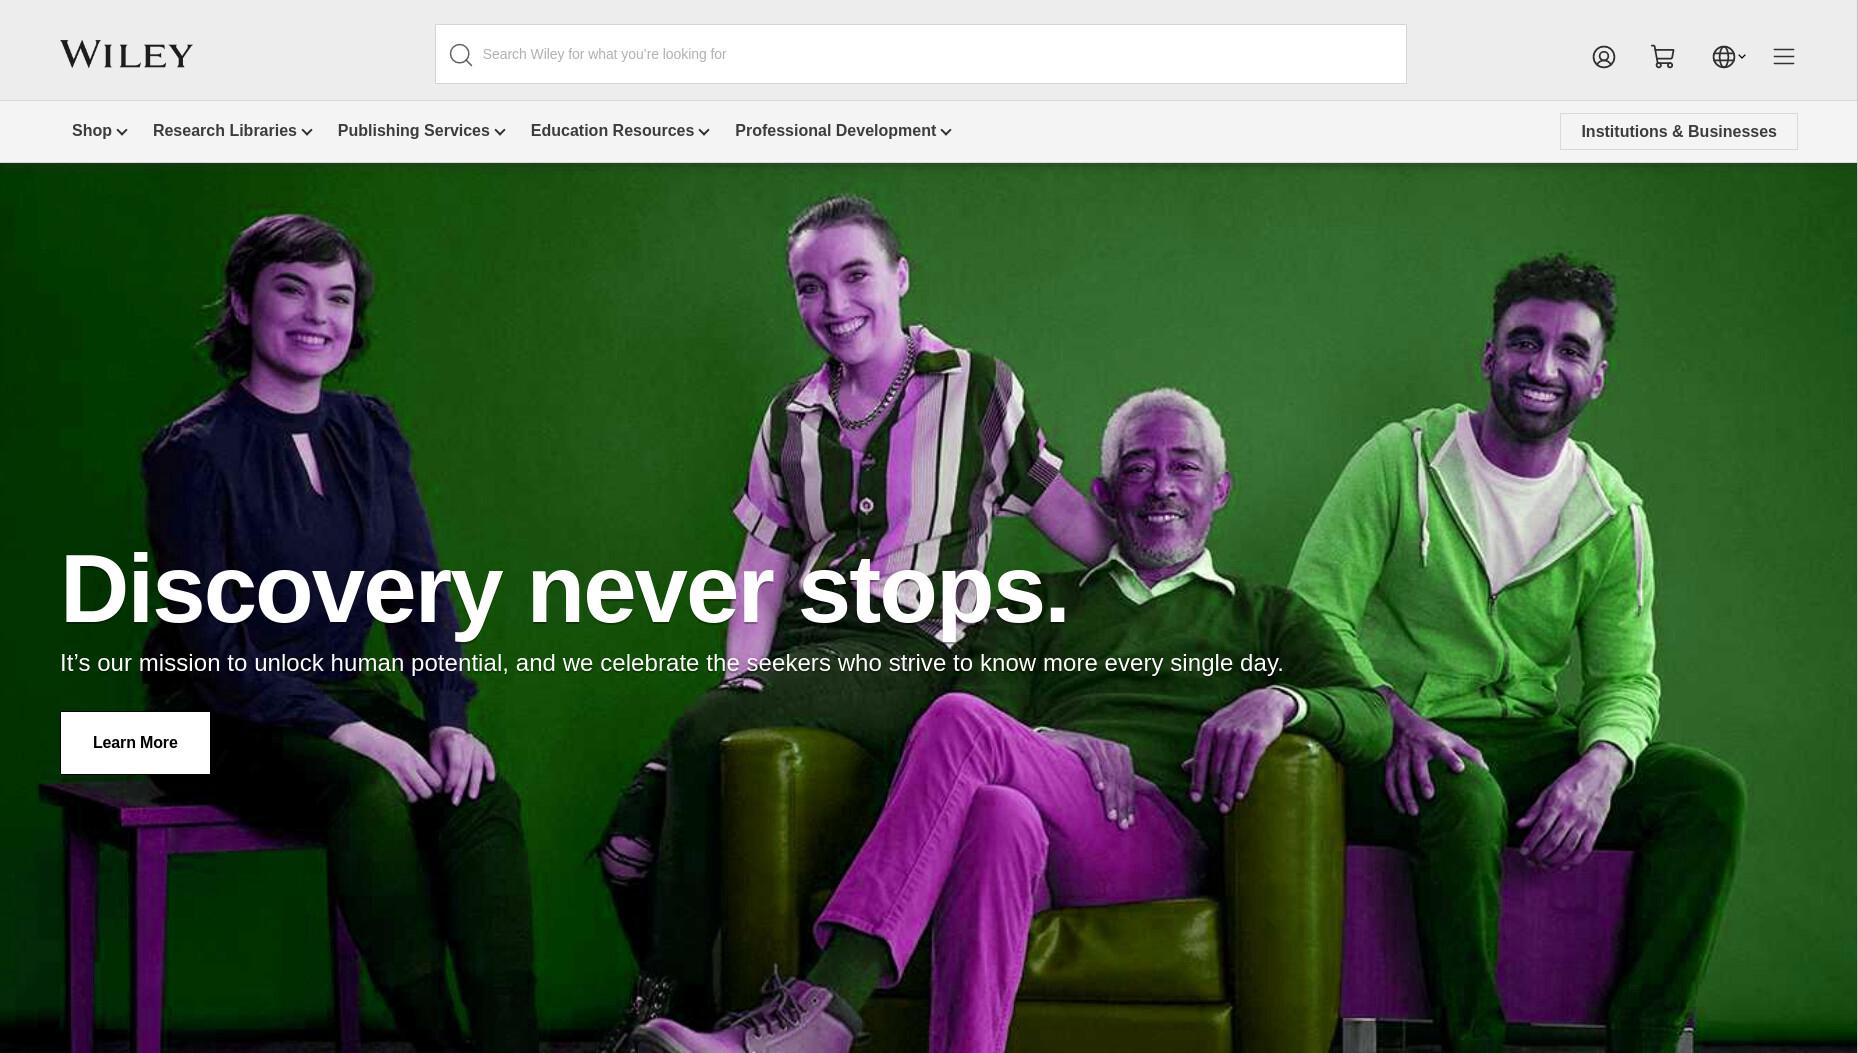The width and height of the screenshot is (1858, 1053).
Task: Expand the Shop dropdown chevron
Action: click(x=122, y=132)
